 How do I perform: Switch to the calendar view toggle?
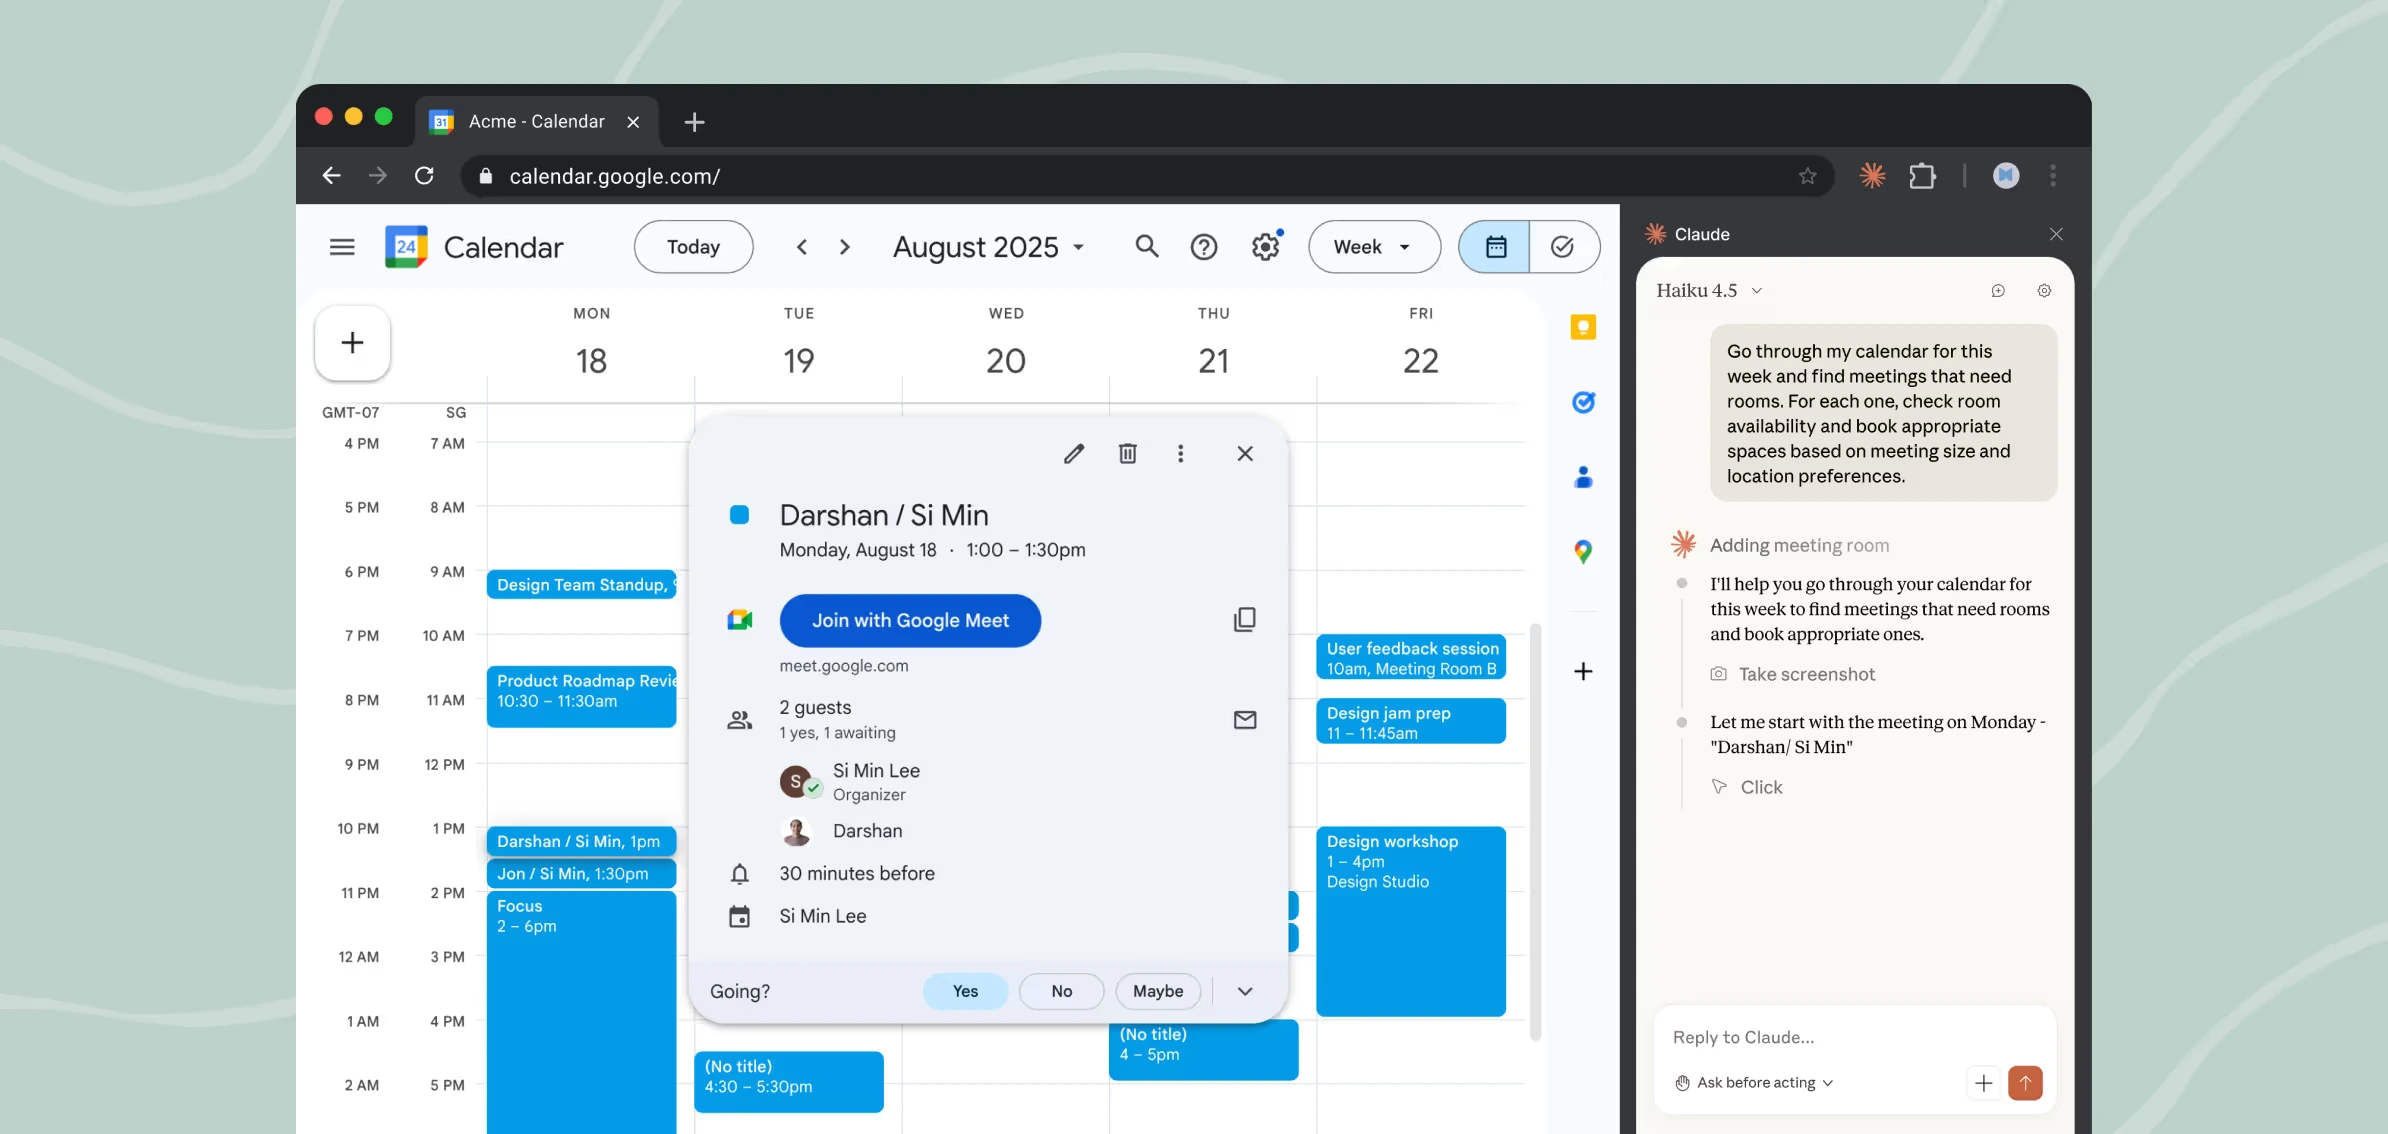[x=1494, y=246]
